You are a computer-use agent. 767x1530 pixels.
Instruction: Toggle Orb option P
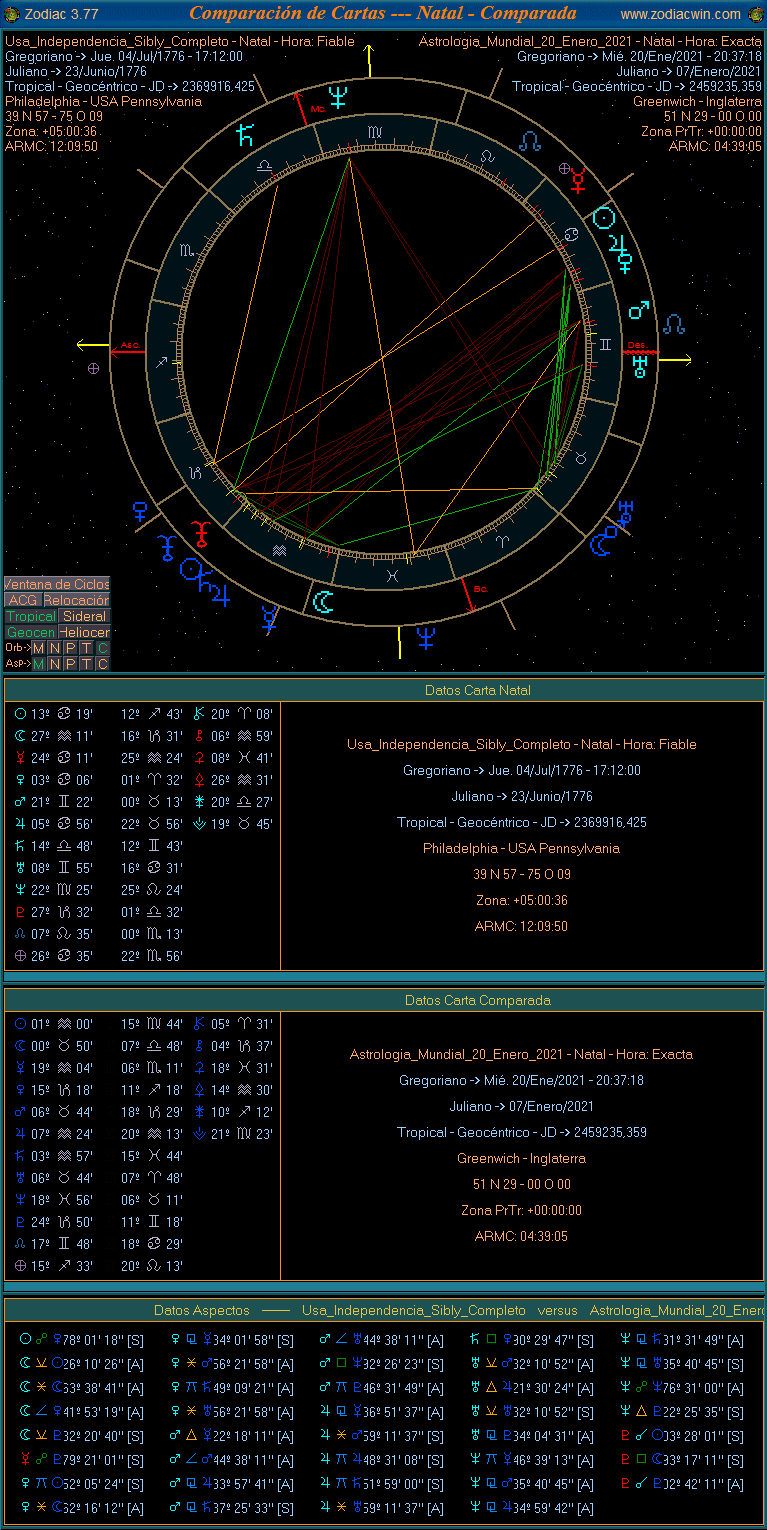(x=70, y=648)
